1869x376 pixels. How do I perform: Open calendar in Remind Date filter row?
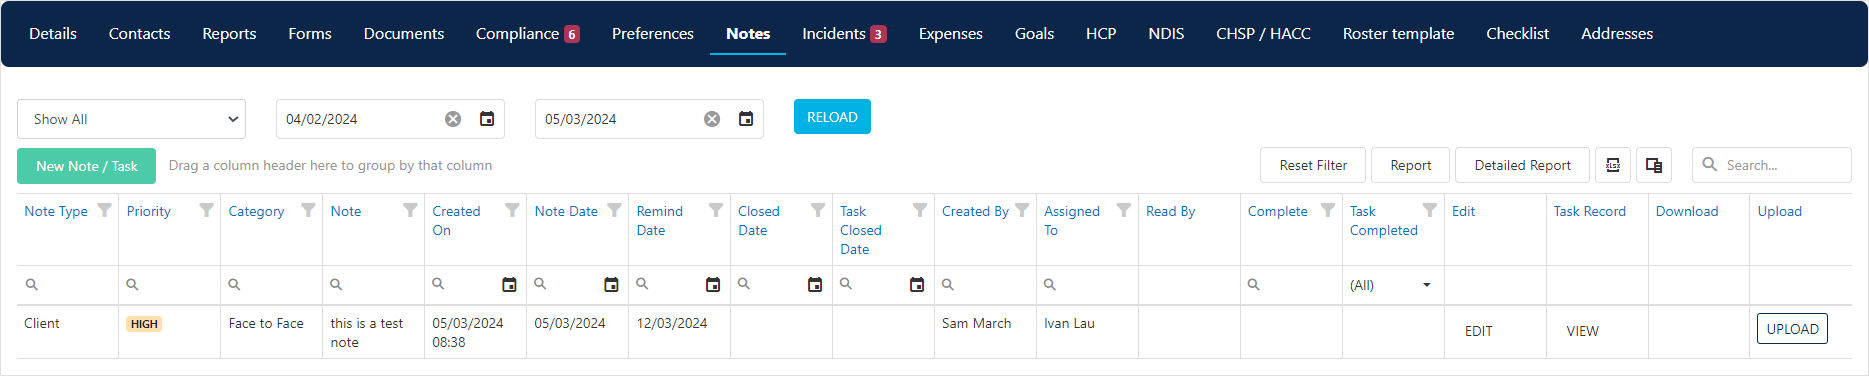[713, 285]
